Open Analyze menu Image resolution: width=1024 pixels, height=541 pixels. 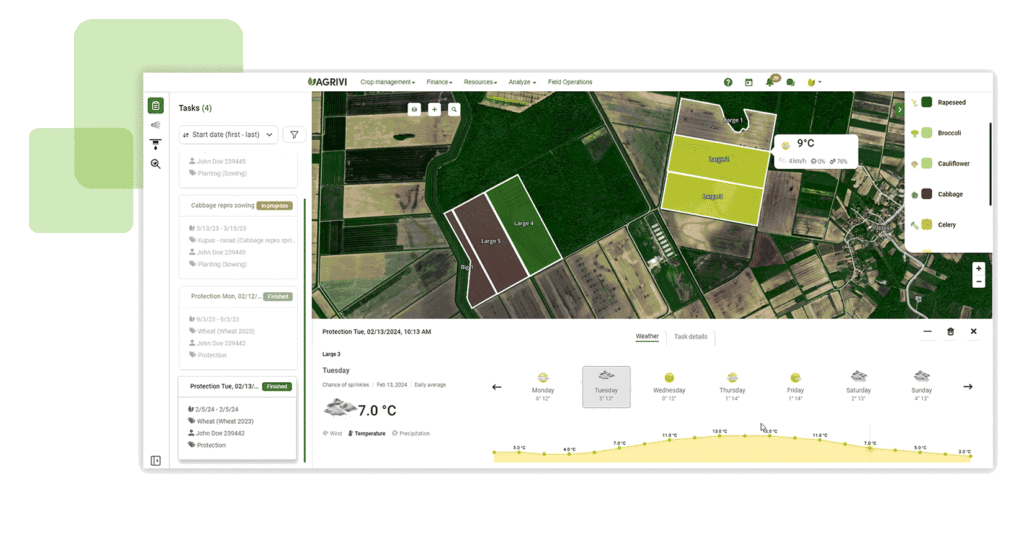tap(522, 82)
